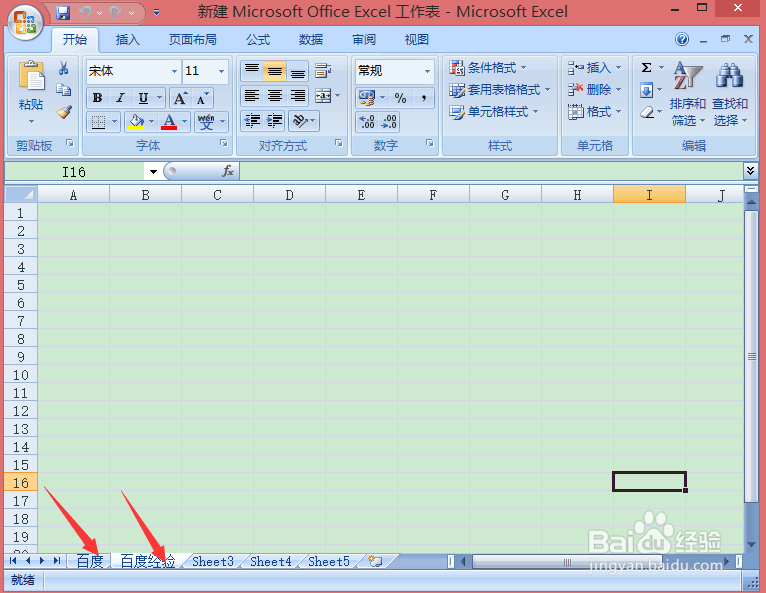Image resolution: width=766 pixels, height=593 pixels.
Task: Click the Paste clipboard icon
Action: [31, 76]
